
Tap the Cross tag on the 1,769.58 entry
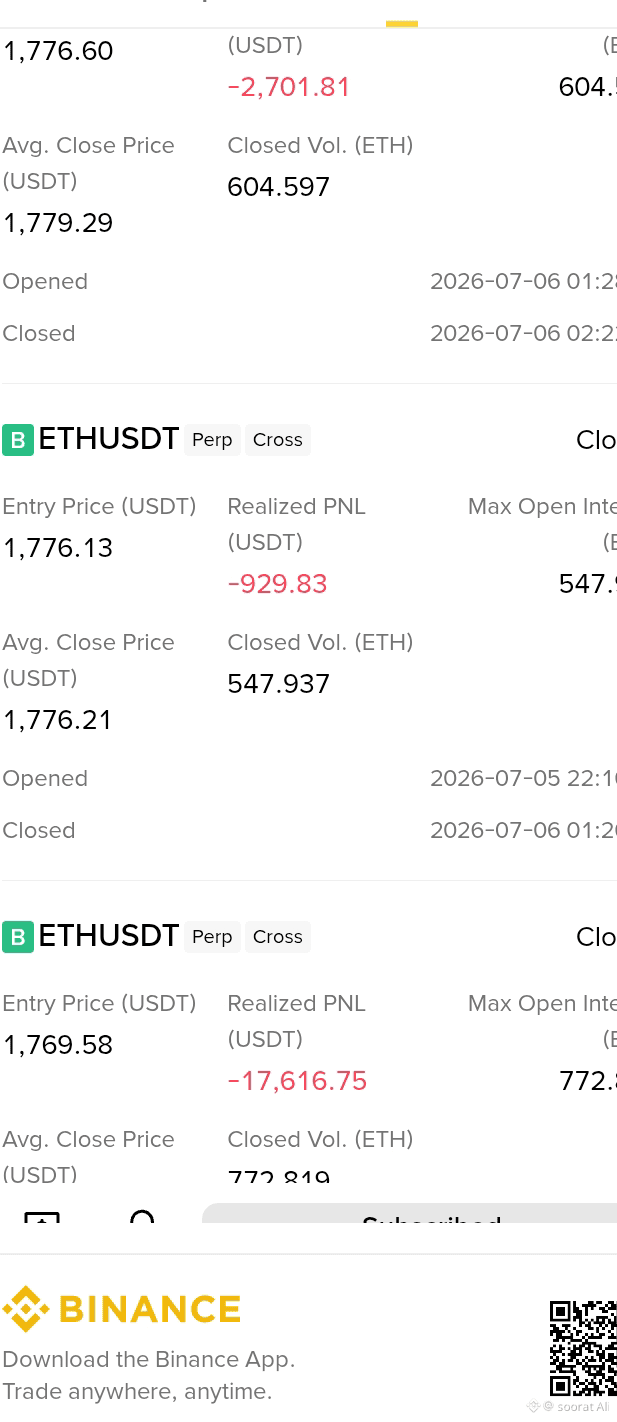[x=278, y=937]
